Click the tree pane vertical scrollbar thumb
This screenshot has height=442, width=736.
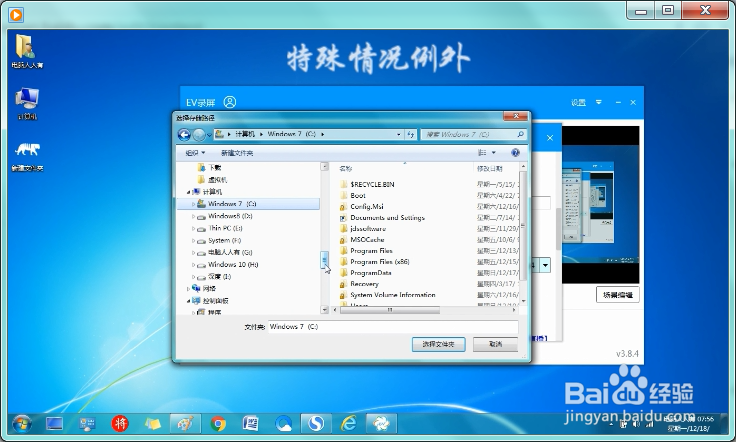[324, 259]
